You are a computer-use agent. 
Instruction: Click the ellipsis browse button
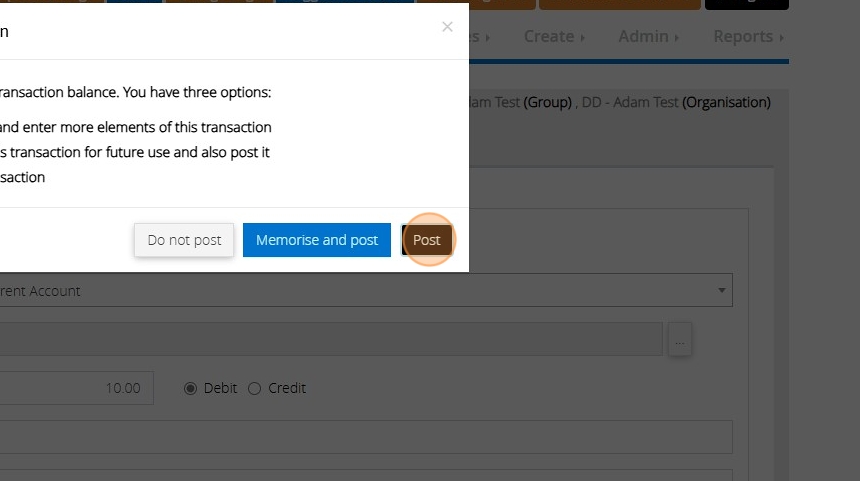pyautogui.click(x=680, y=341)
